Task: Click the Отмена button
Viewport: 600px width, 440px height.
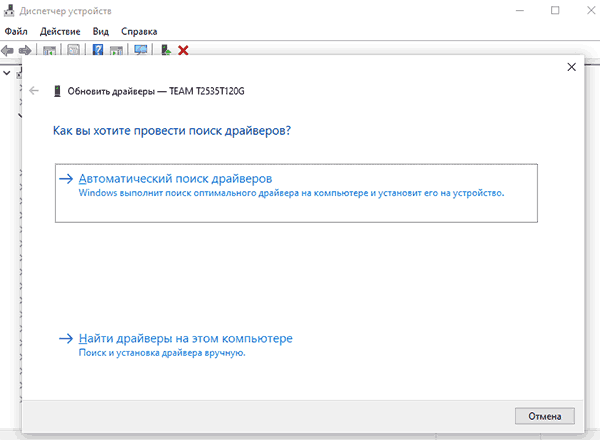Action: tap(545, 416)
